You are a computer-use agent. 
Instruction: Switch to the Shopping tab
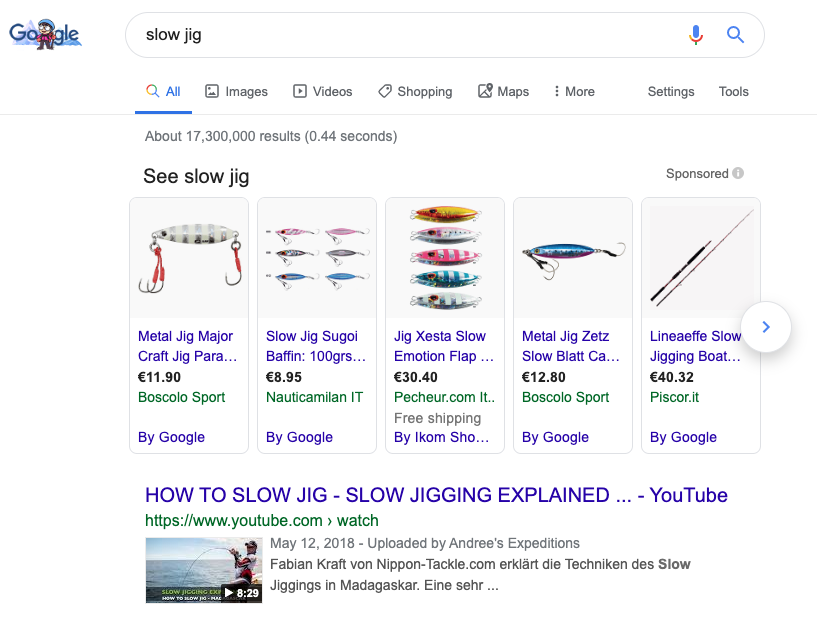[x=415, y=92]
